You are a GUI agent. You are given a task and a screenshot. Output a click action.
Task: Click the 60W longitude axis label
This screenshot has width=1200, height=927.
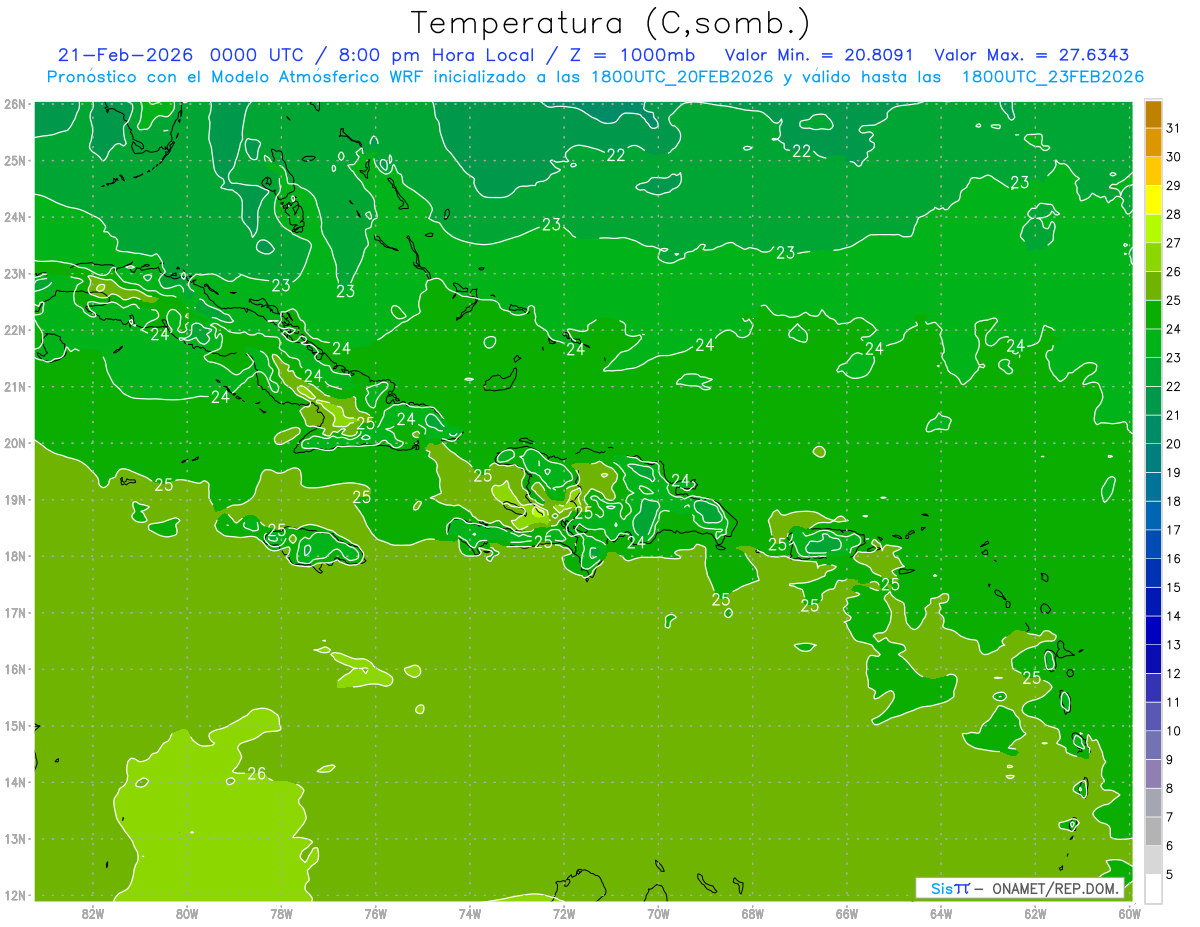click(x=1130, y=913)
